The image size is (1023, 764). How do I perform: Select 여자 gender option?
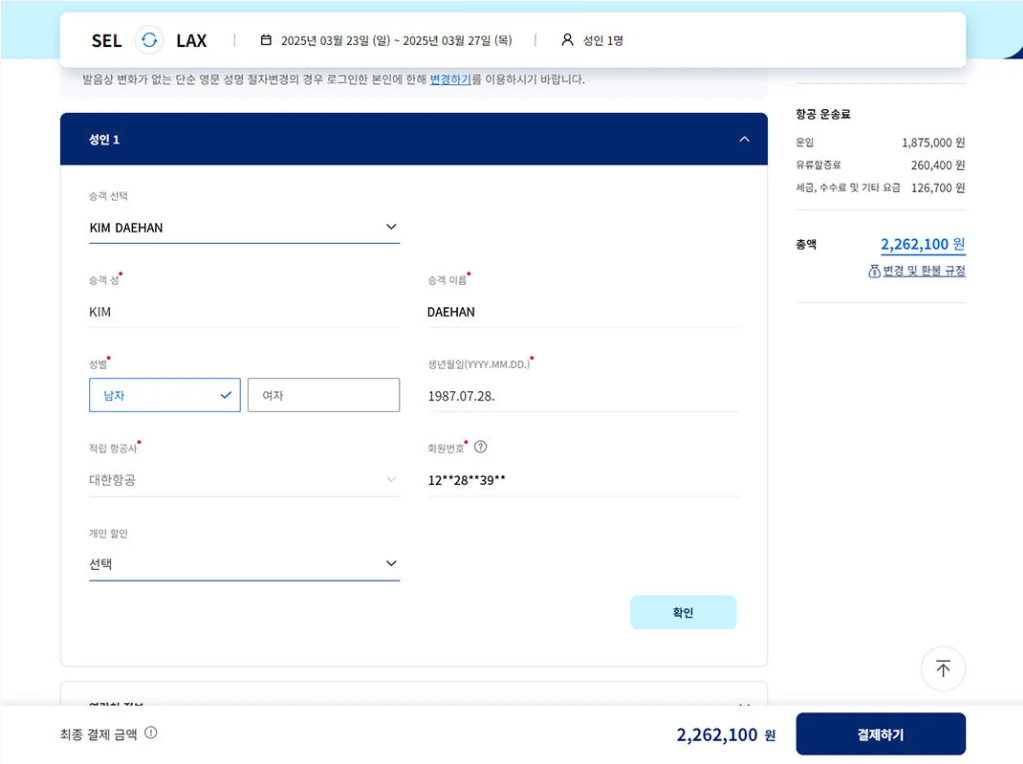click(x=324, y=395)
